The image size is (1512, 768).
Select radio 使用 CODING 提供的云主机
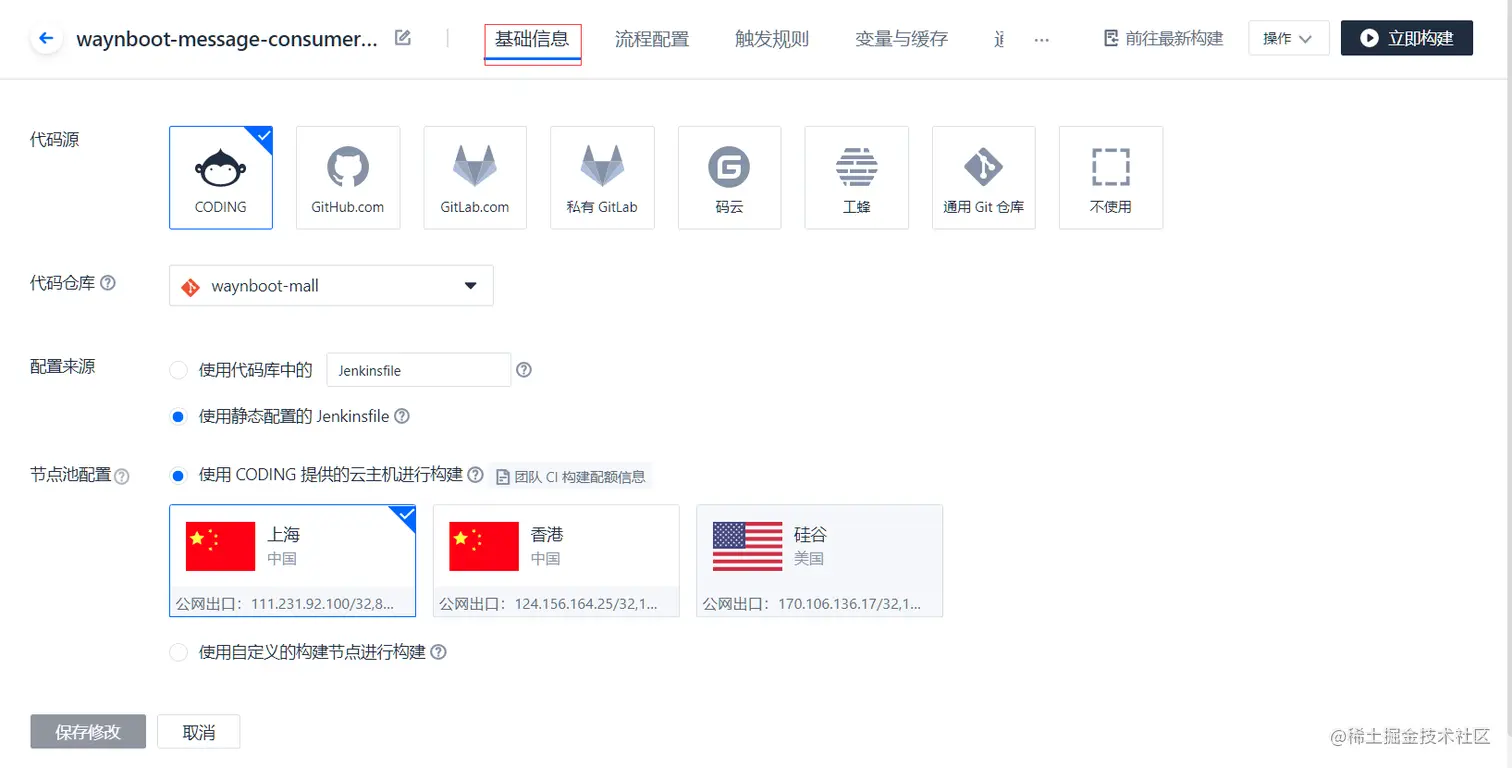coord(178,475)
